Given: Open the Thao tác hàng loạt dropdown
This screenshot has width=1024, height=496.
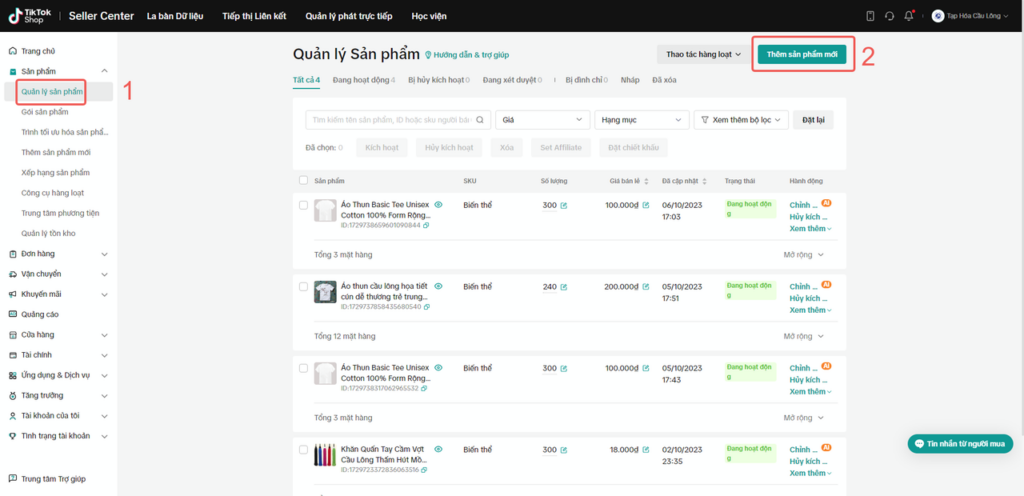Looking at the screenshot, I should [704, 55].
